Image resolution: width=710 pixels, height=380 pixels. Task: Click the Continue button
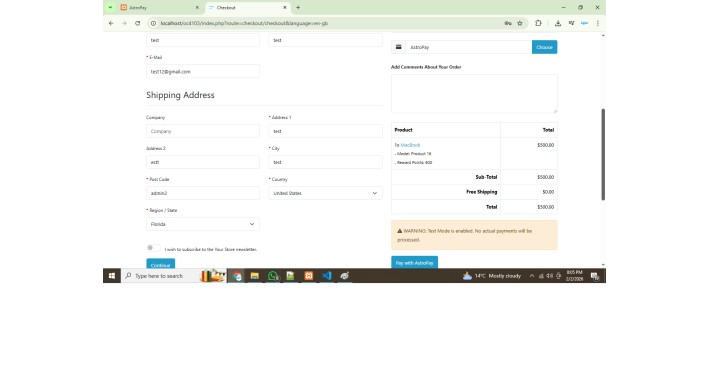click(x=160, y=264)
